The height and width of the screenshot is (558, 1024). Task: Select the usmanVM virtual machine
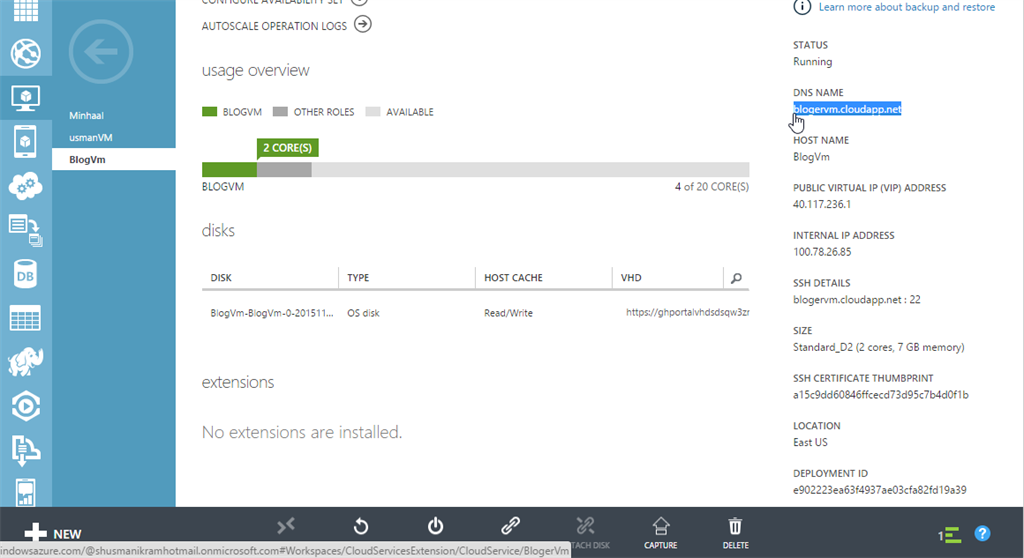pyautogui.click(x=91, y=138)
